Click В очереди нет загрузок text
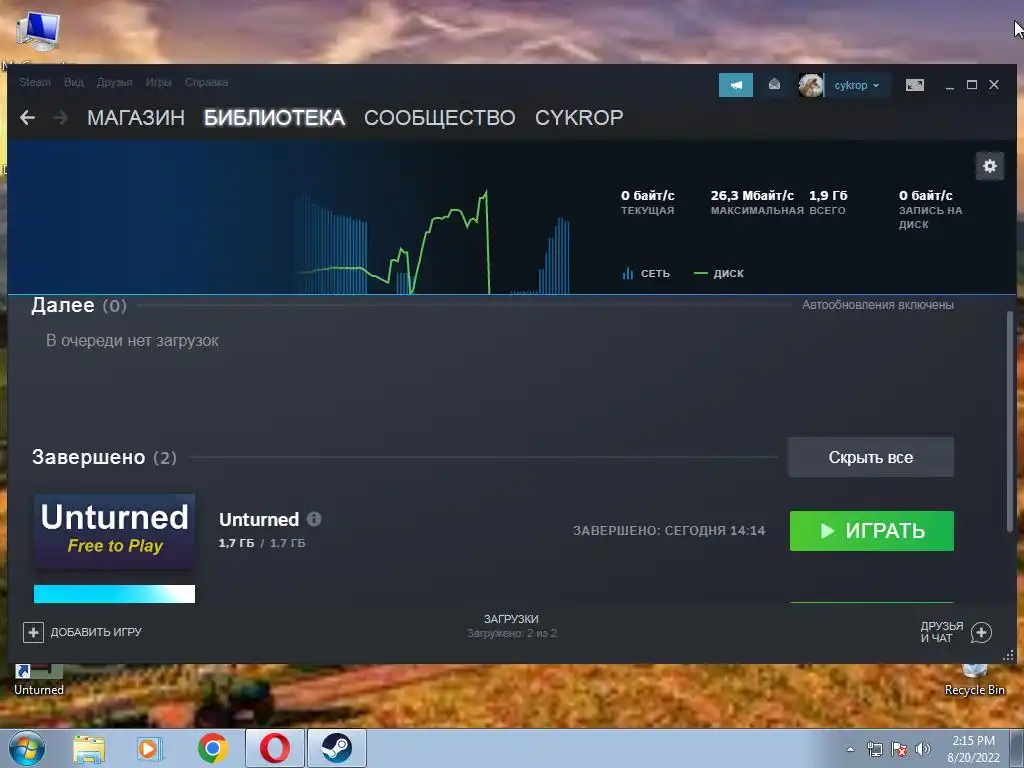This screenshot has height=768, width=1024. [132, 340]
